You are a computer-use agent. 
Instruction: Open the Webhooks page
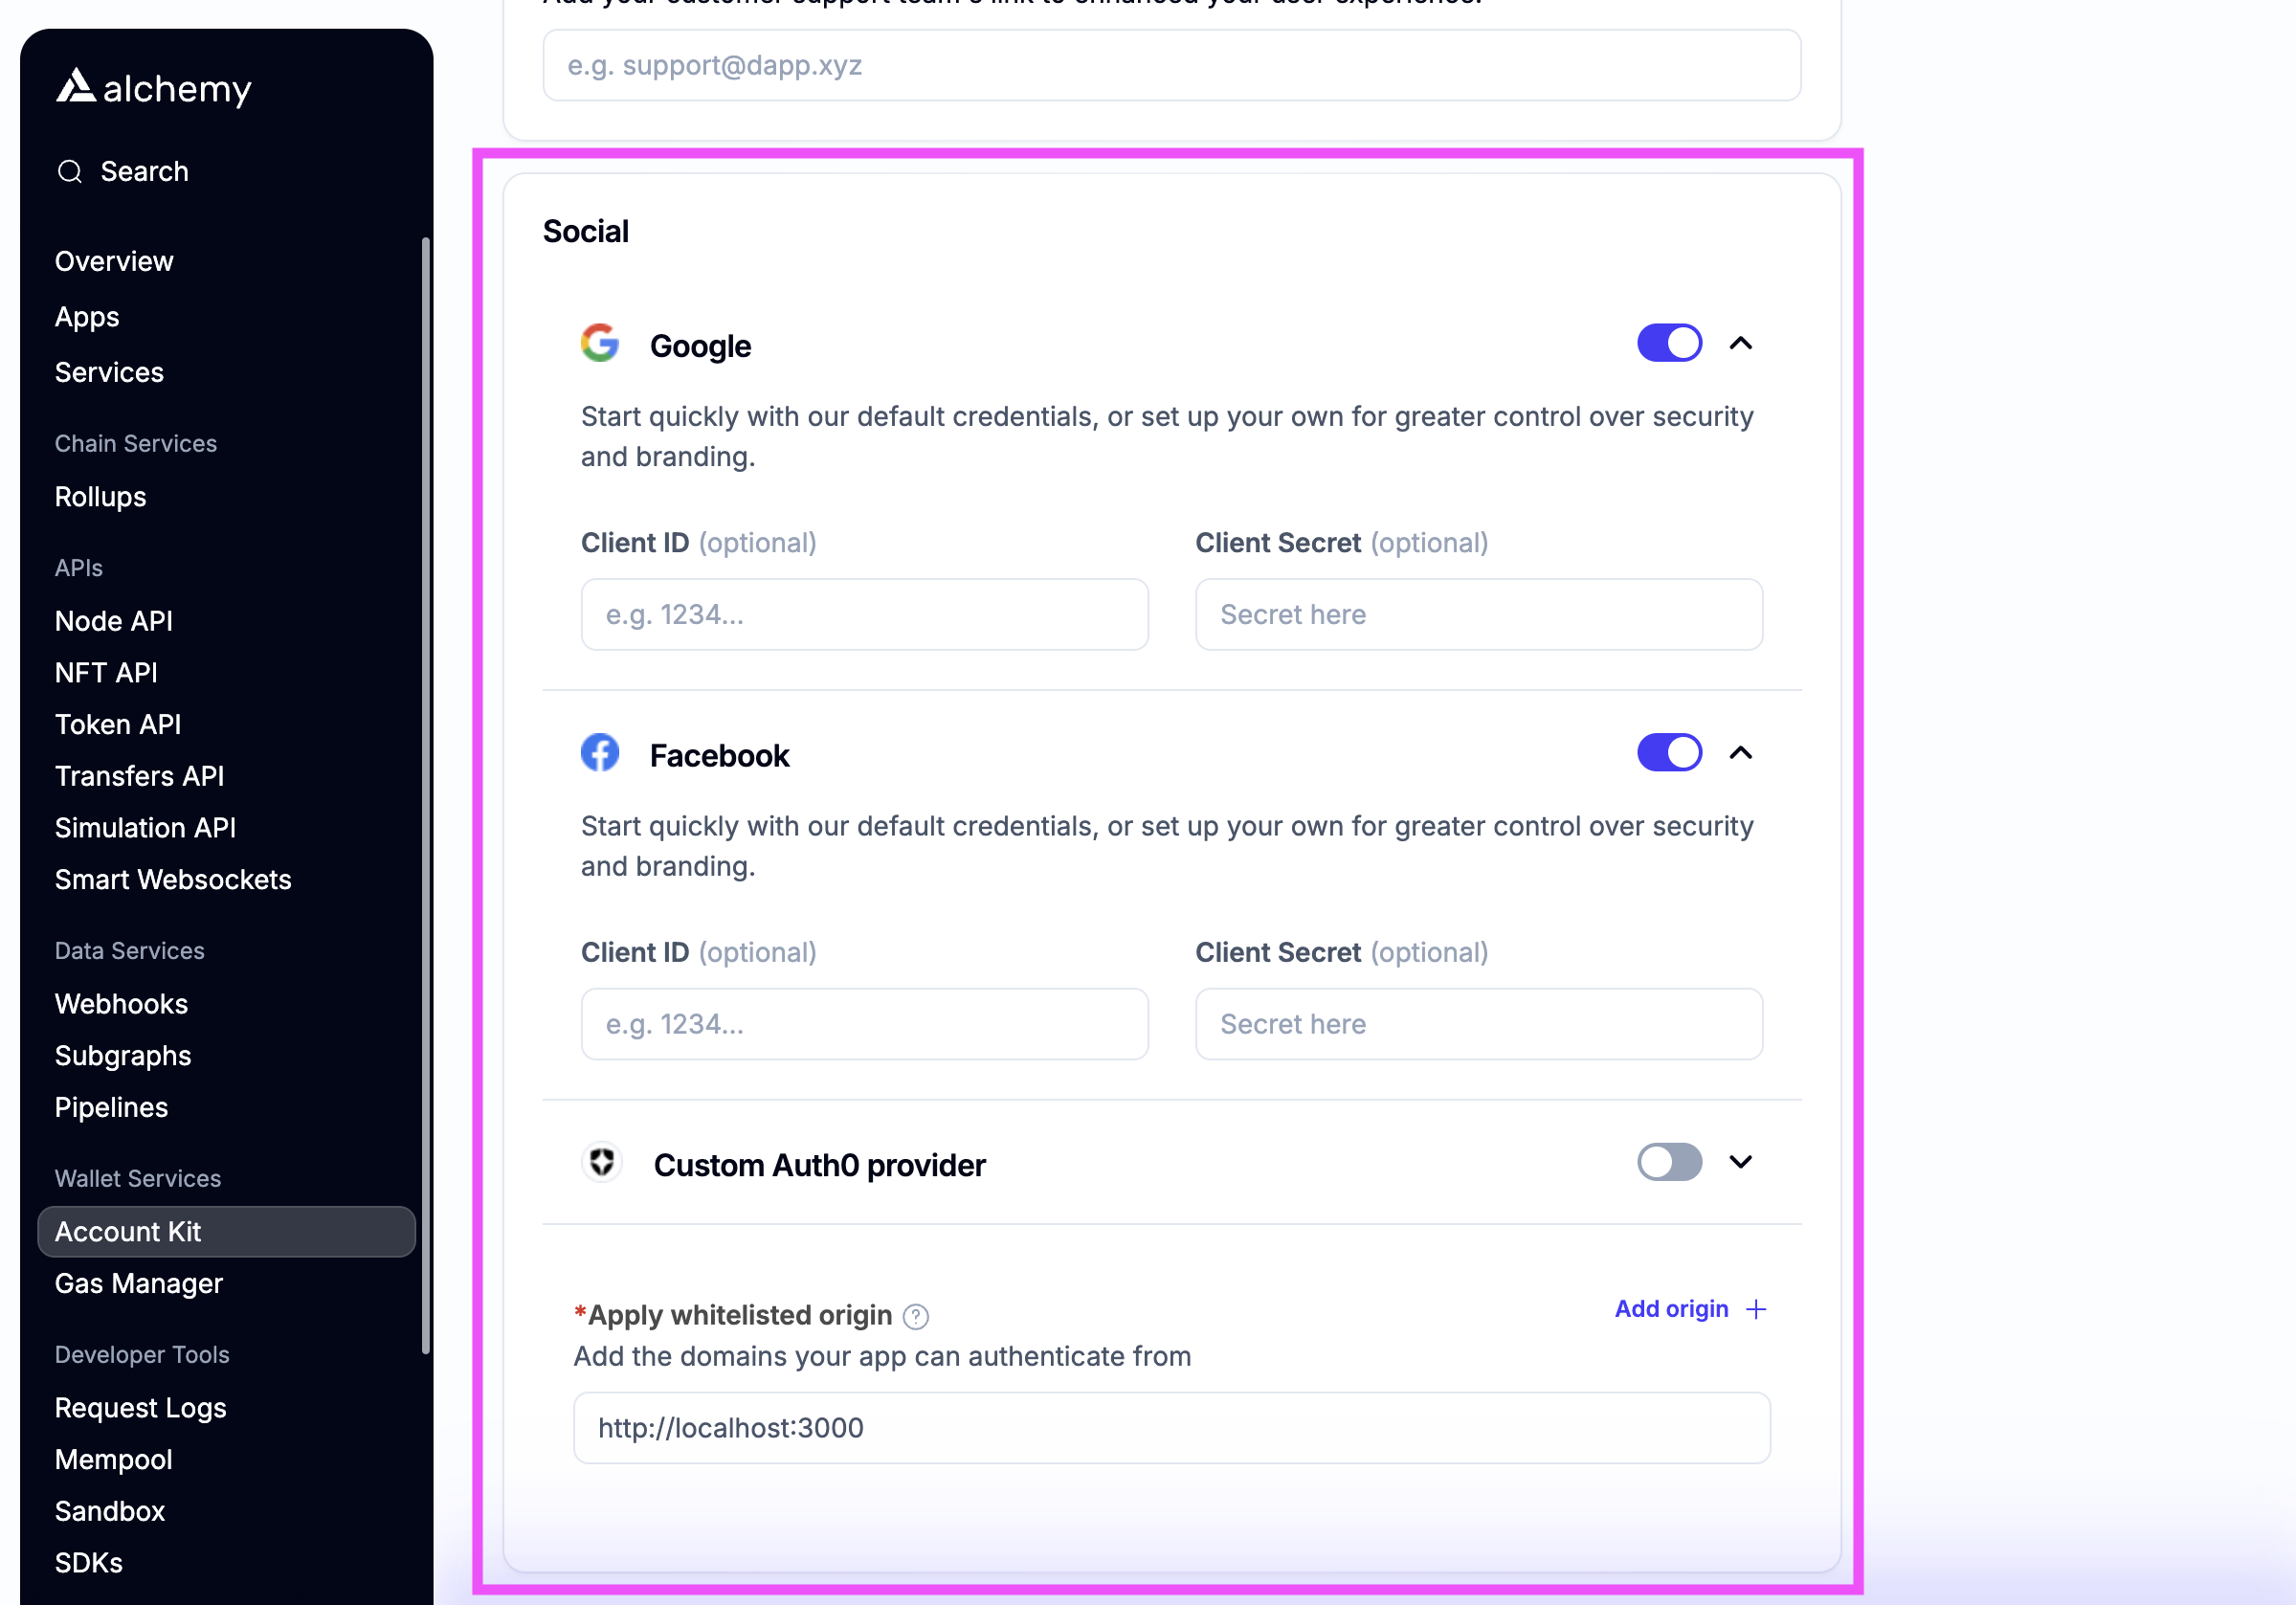click(x=121, y=1003)
